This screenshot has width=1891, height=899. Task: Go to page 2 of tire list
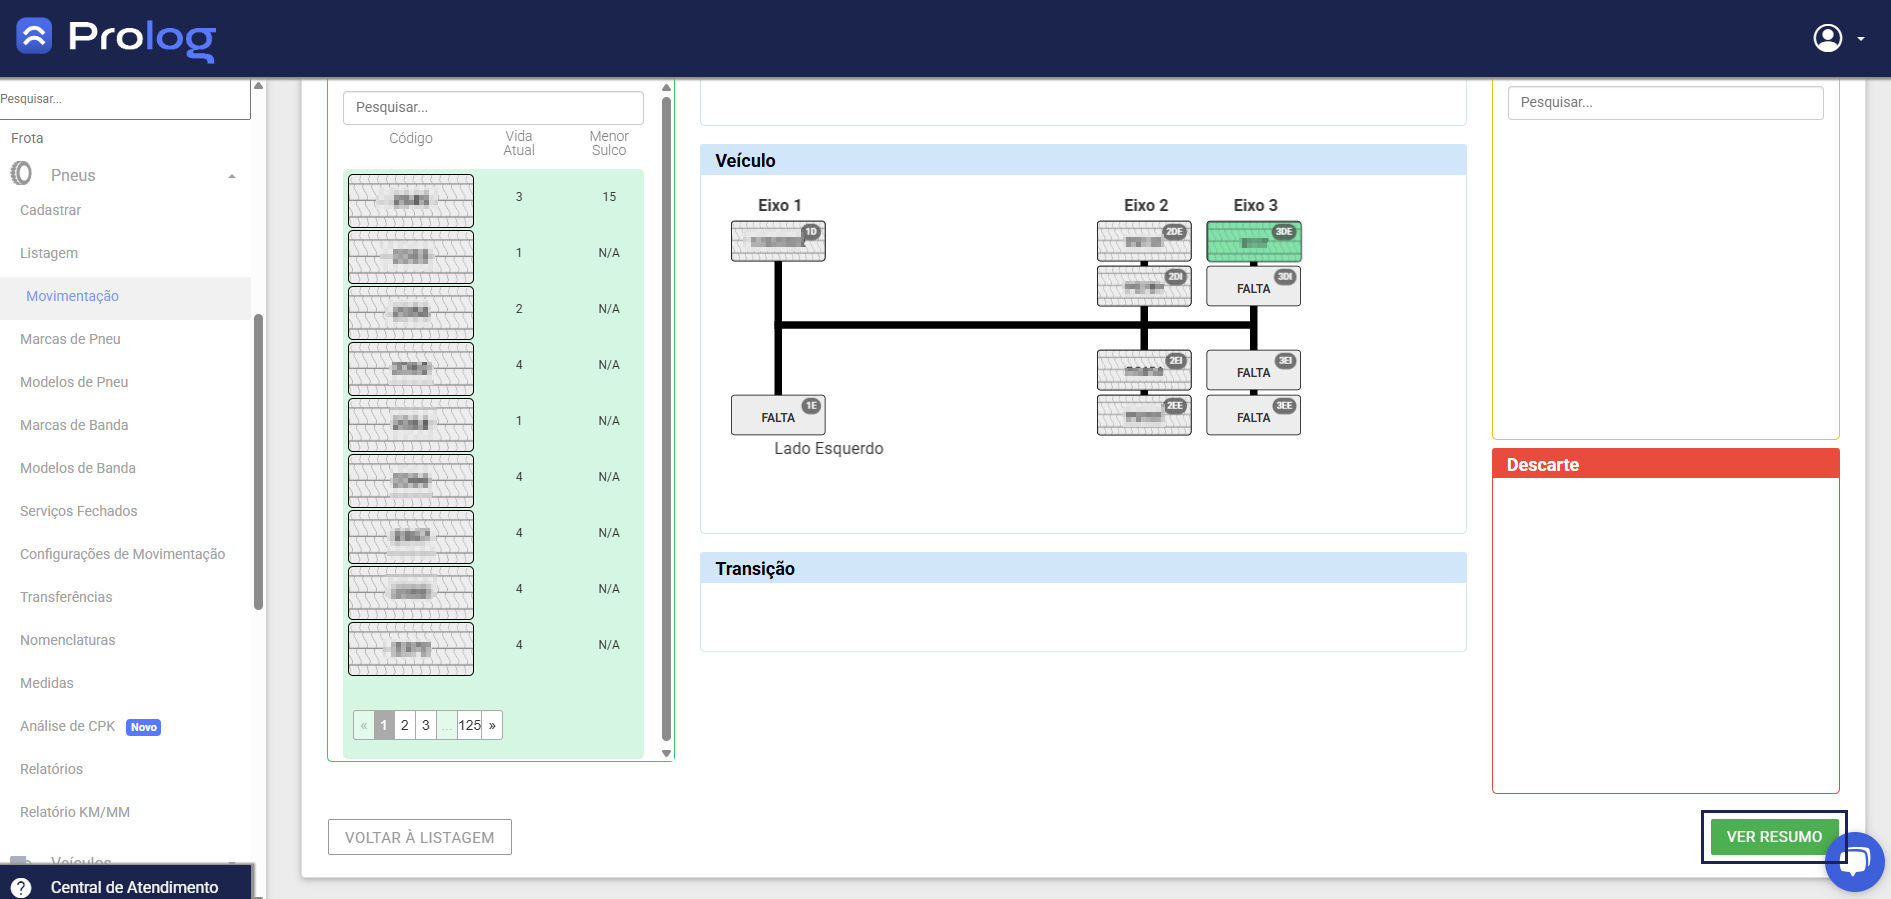click(x=405, y=725)
